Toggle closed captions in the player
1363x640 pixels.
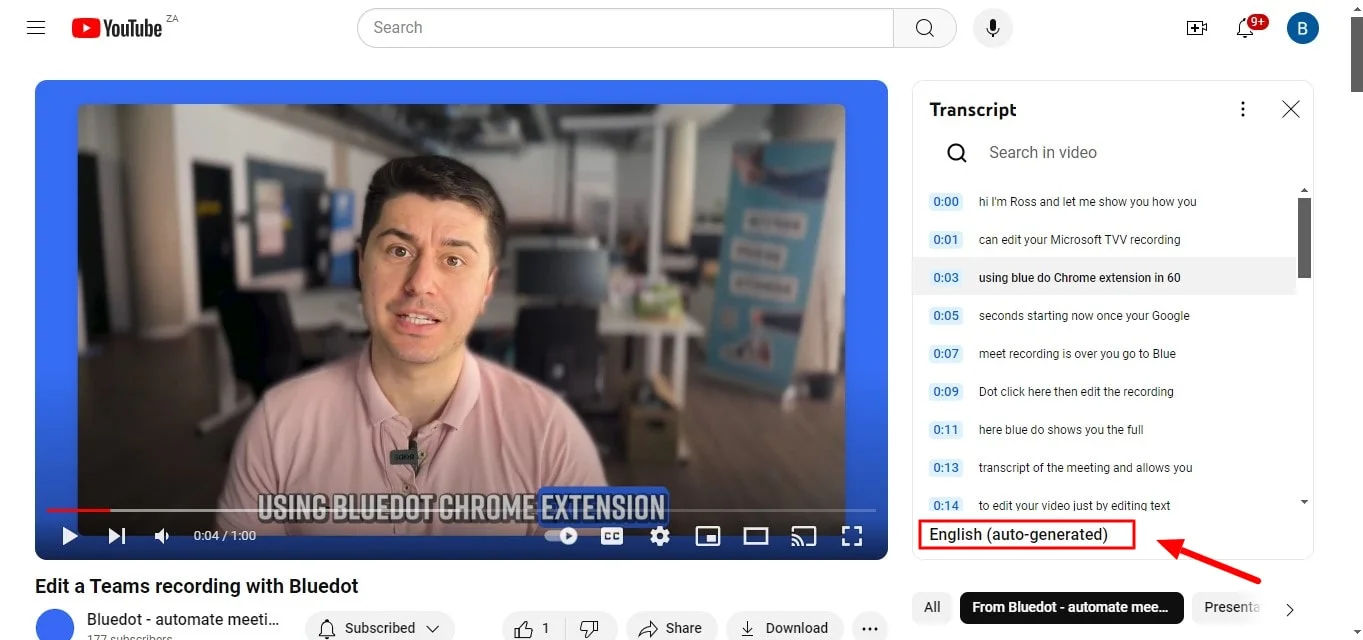point(611,535)
